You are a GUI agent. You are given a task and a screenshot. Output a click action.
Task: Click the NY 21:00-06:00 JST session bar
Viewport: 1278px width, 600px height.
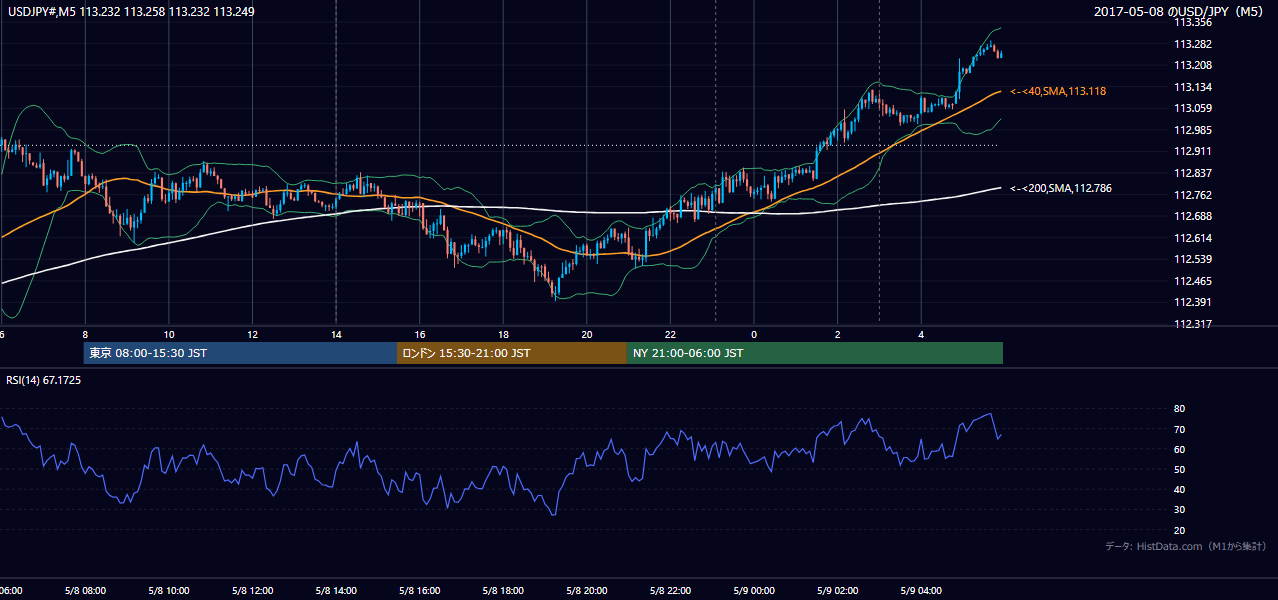815,353
